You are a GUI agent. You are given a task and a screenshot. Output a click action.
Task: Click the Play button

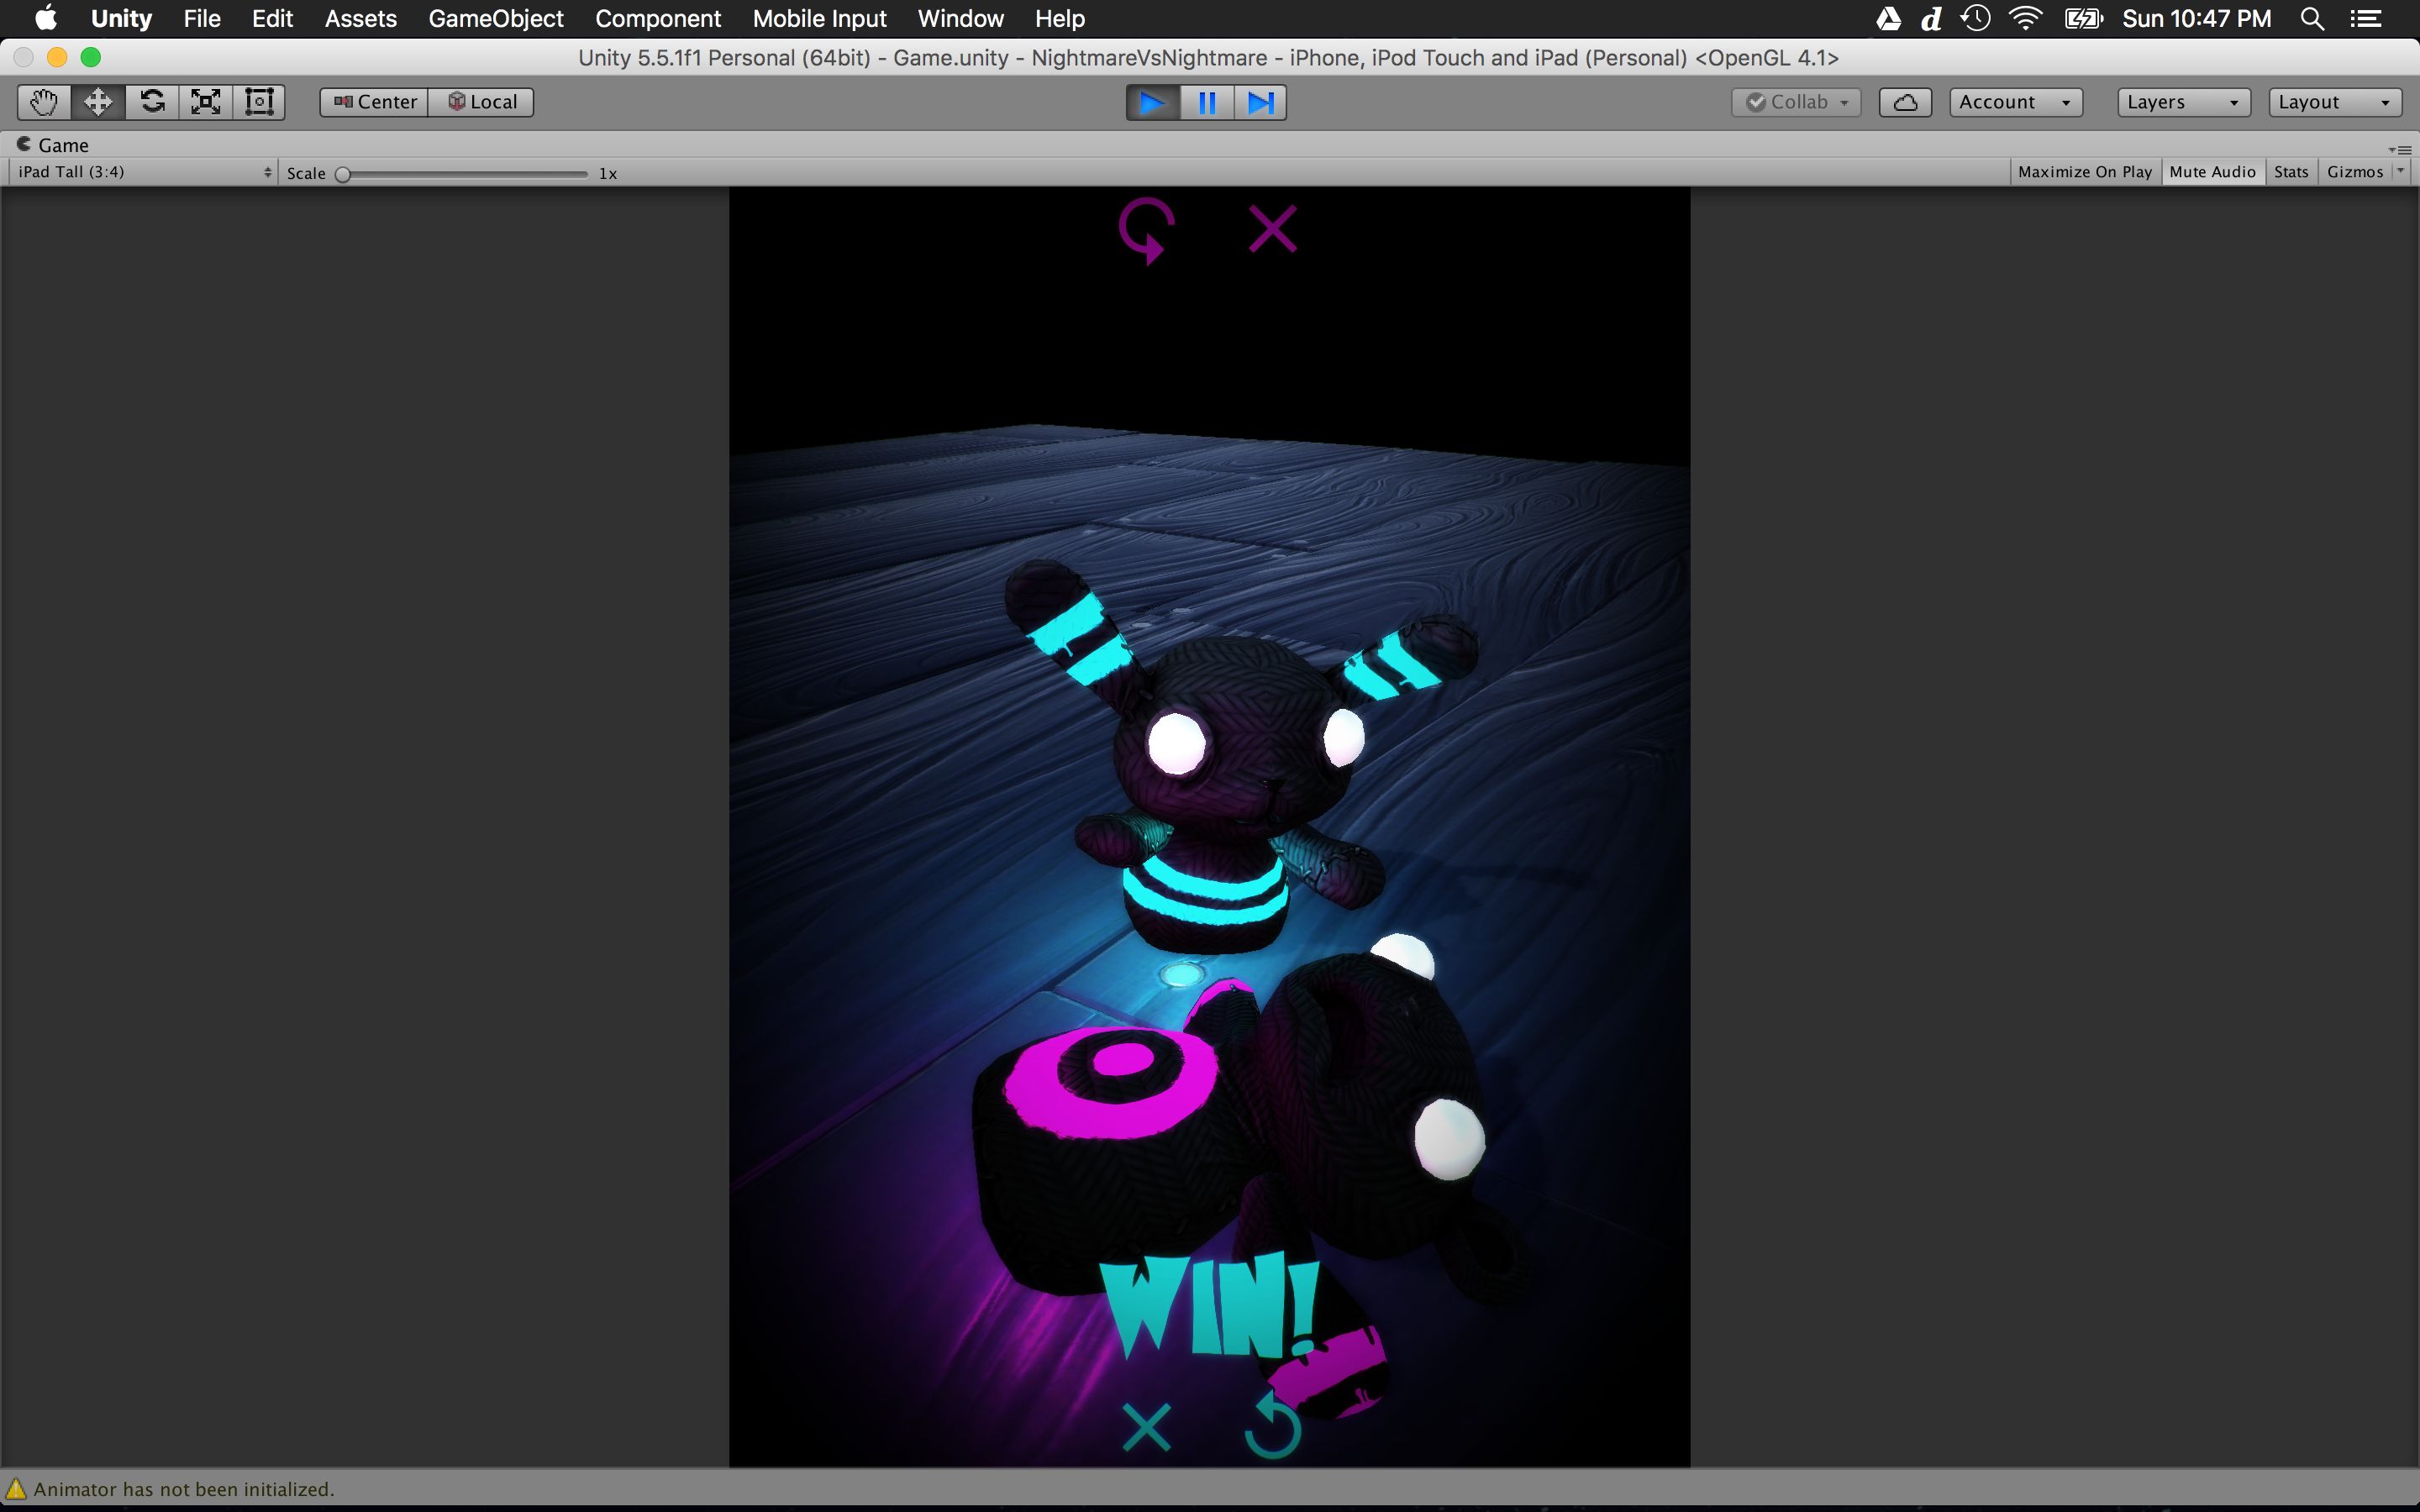click(1152, 103)
